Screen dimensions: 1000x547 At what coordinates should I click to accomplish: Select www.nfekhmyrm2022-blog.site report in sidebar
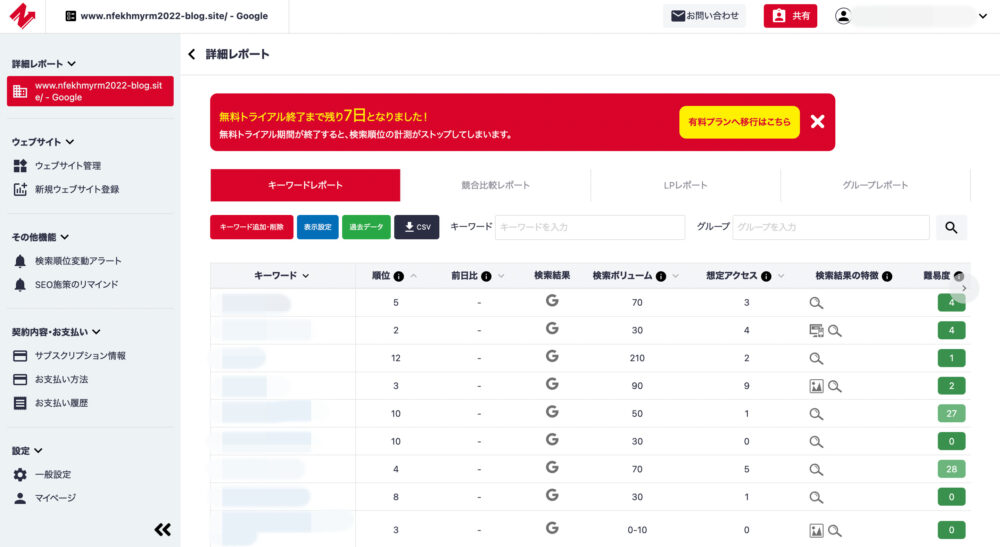(90, 91)
